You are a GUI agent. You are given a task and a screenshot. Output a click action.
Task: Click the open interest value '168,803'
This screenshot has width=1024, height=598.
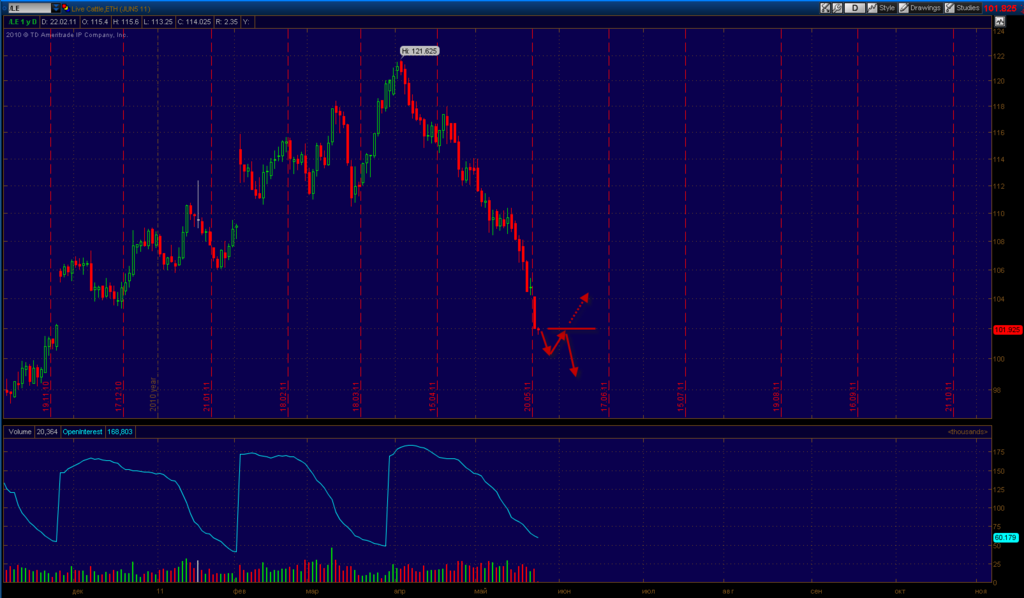120,432
